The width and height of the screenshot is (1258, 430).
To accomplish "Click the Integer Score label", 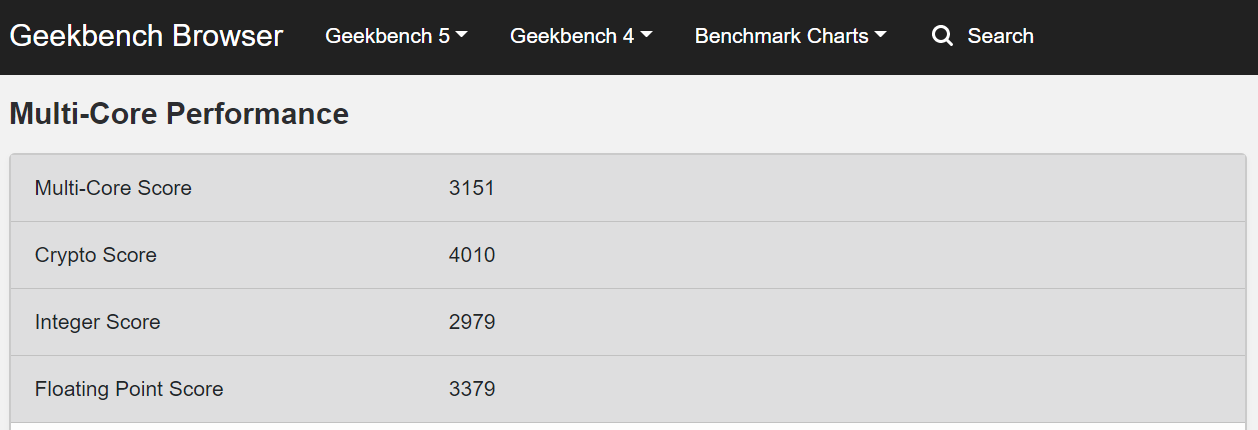I will coord(98,322).
